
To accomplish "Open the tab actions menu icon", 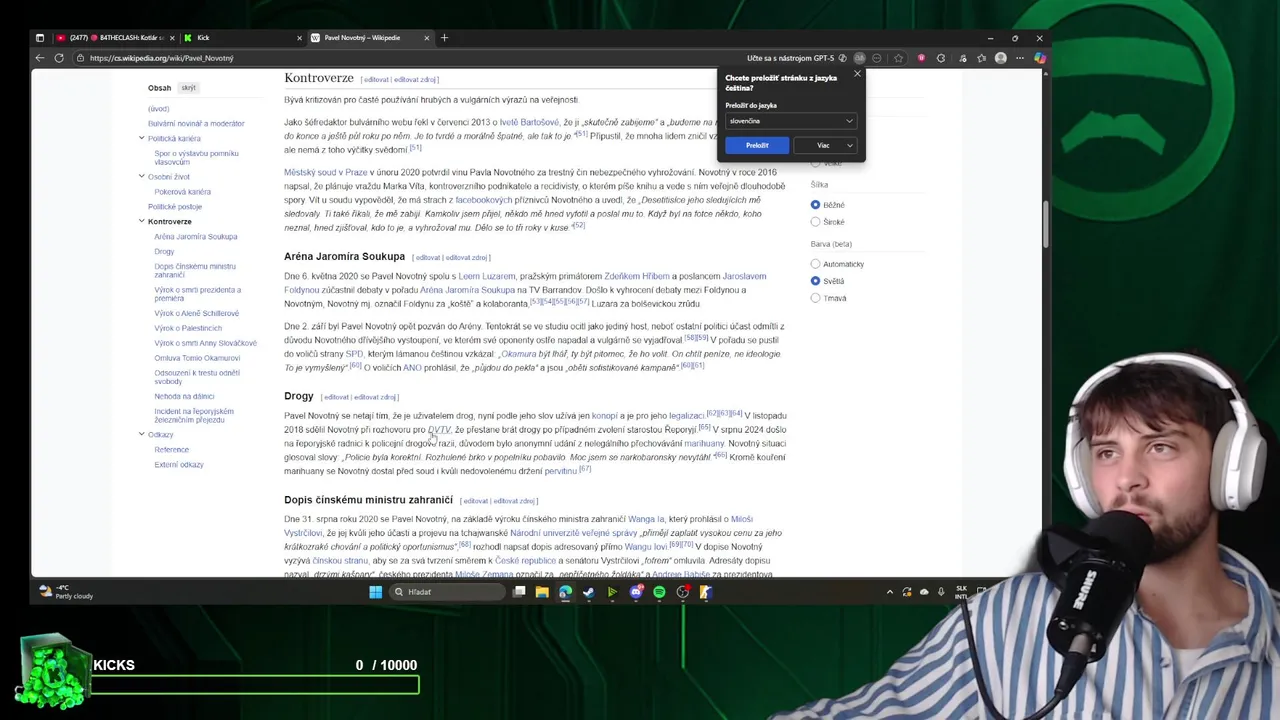I will 40,38.
